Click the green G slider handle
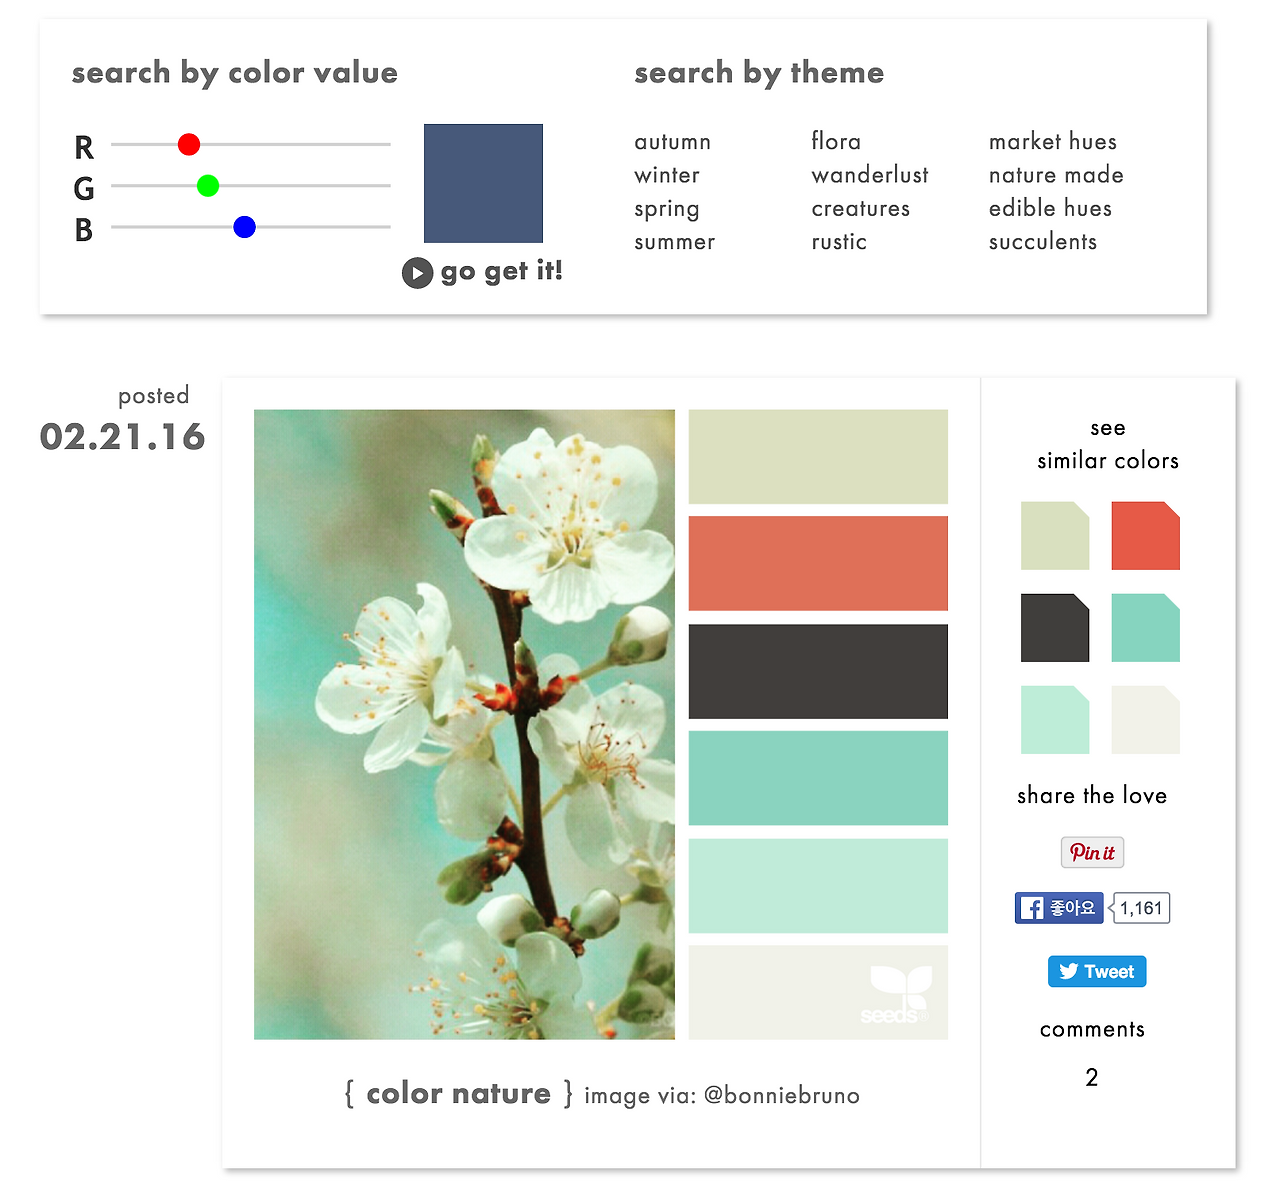The height and width of the screenshot is (1200, 1280). click(208, 186)
